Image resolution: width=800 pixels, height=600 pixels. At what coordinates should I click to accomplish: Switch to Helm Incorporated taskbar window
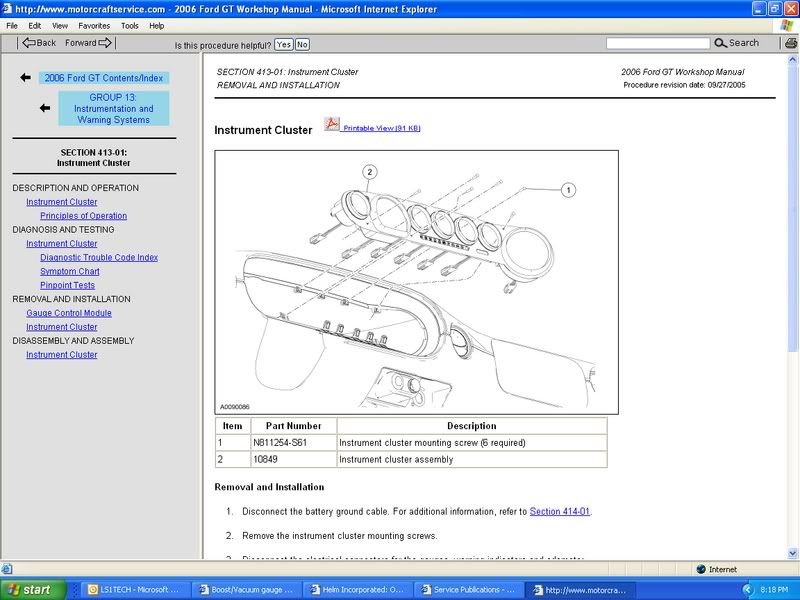pyautogui.click(x=358, y=590)
